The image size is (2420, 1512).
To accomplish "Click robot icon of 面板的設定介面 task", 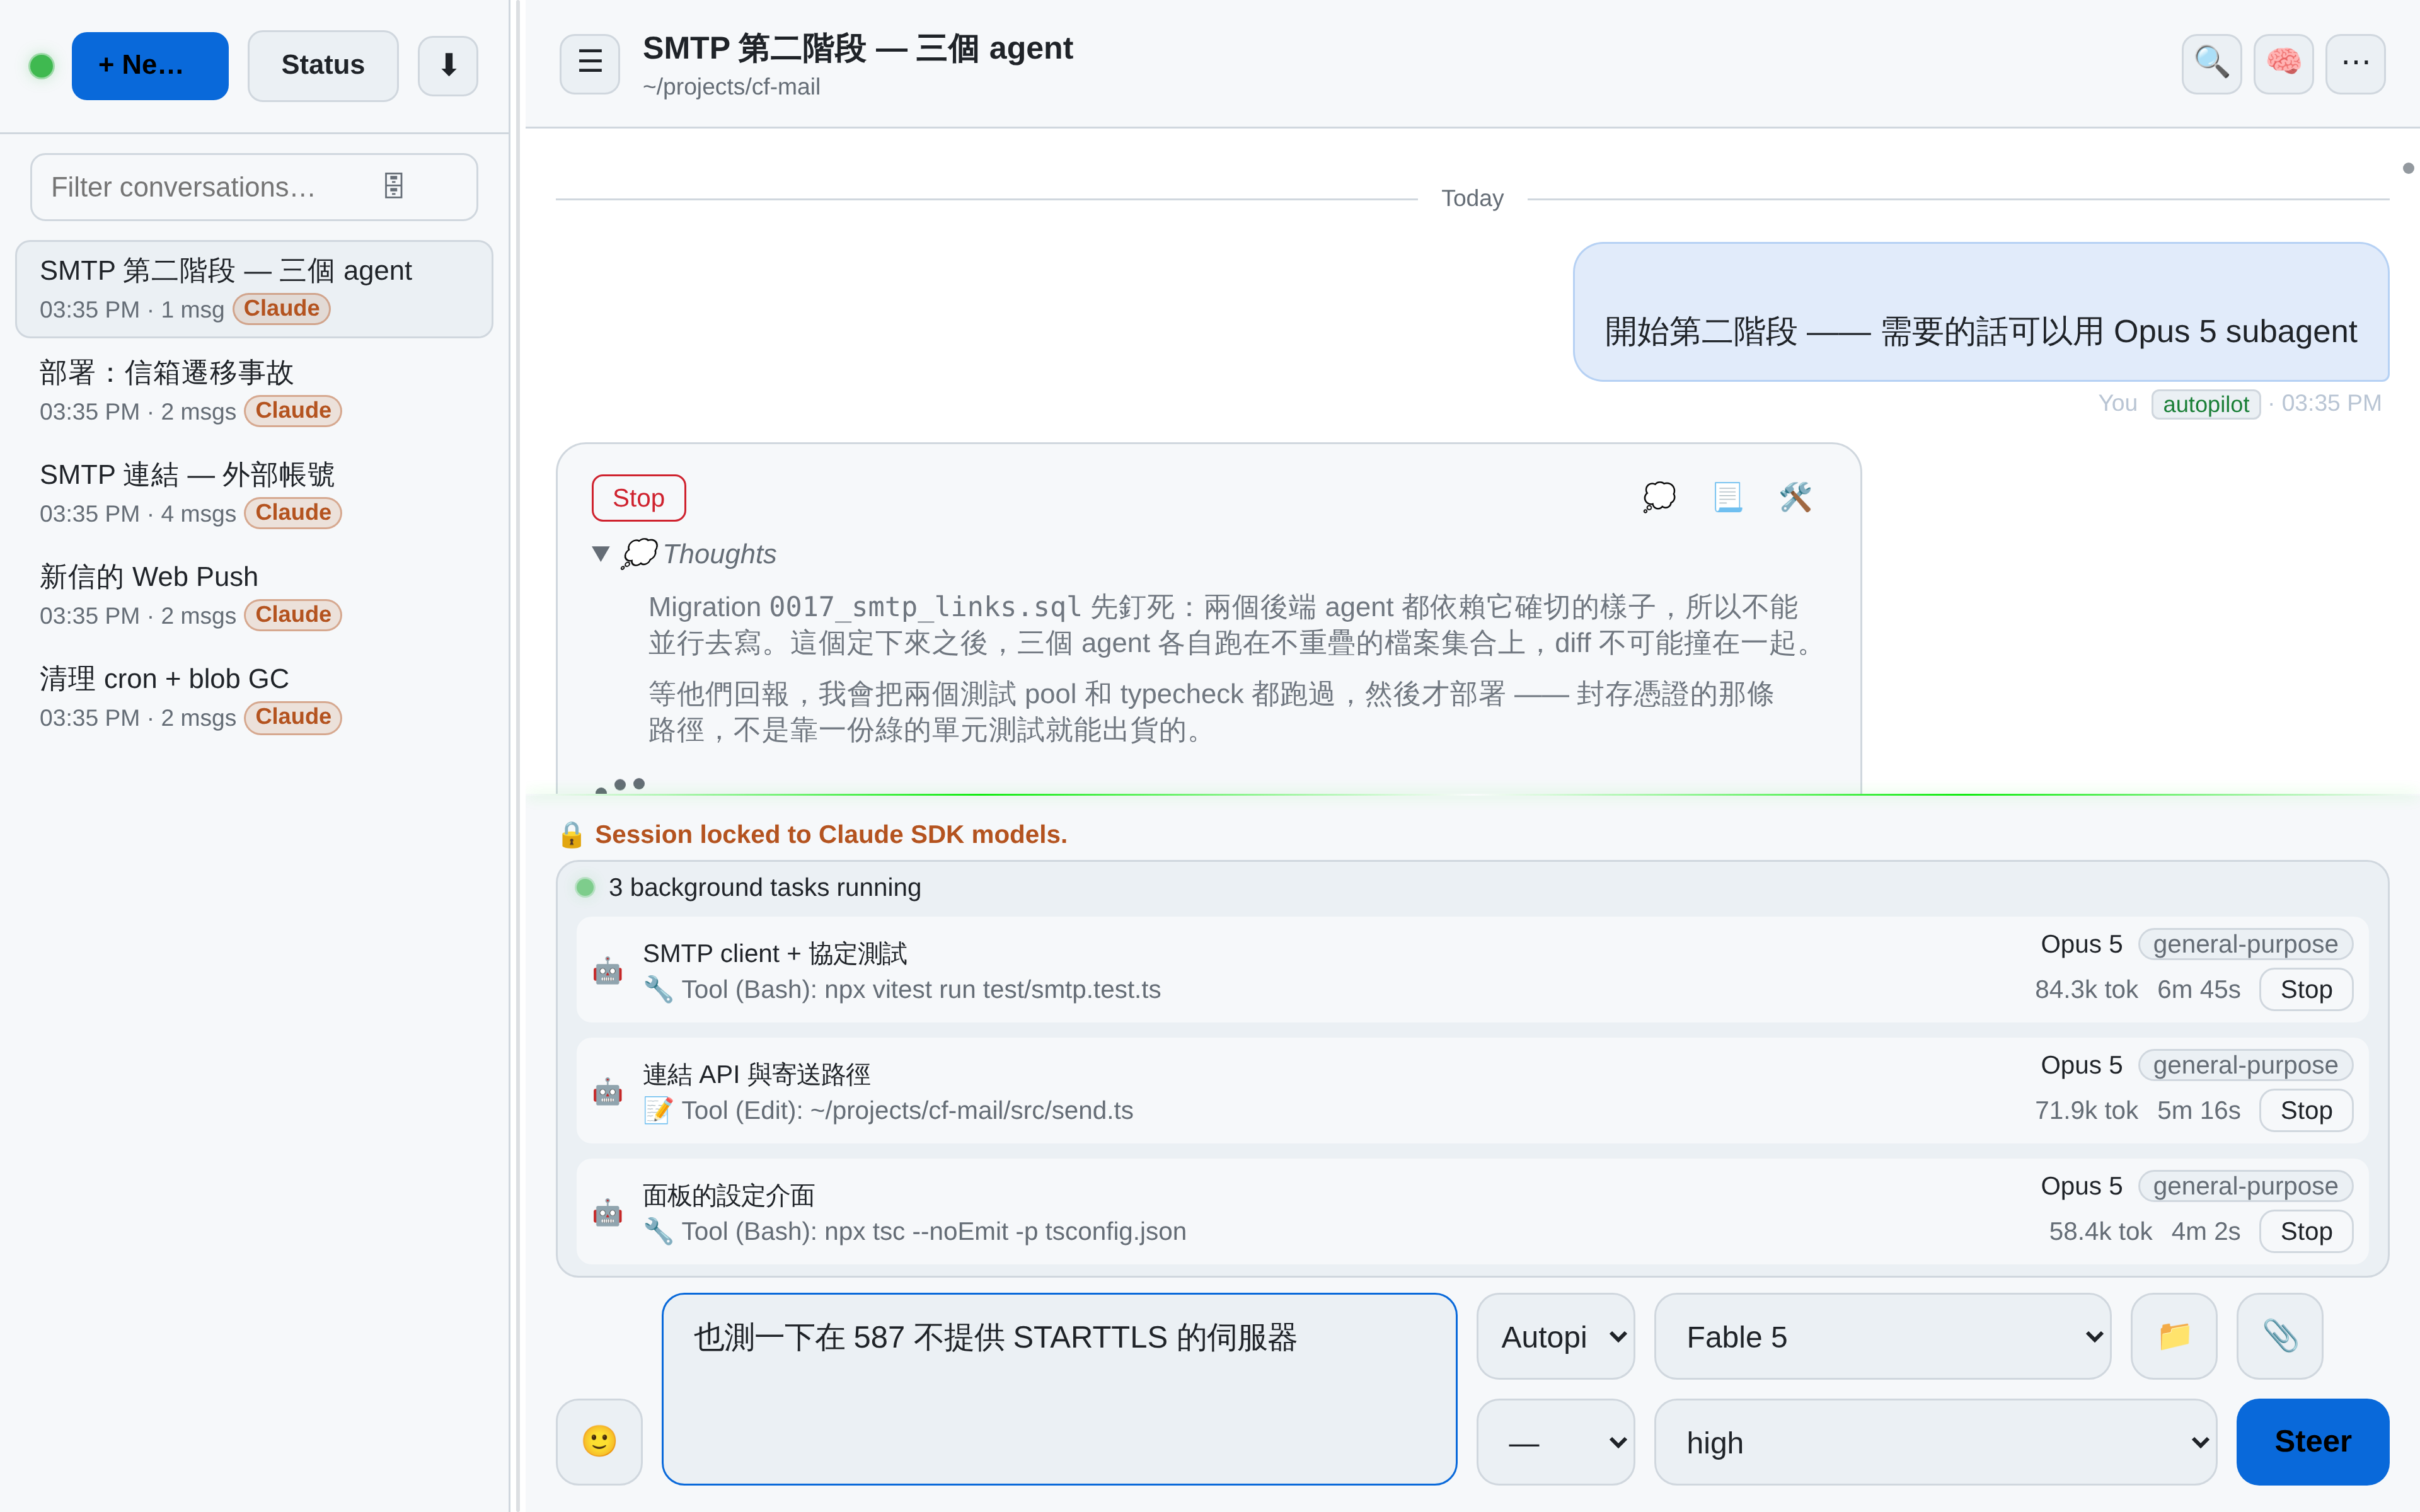I will point(607,1213).
